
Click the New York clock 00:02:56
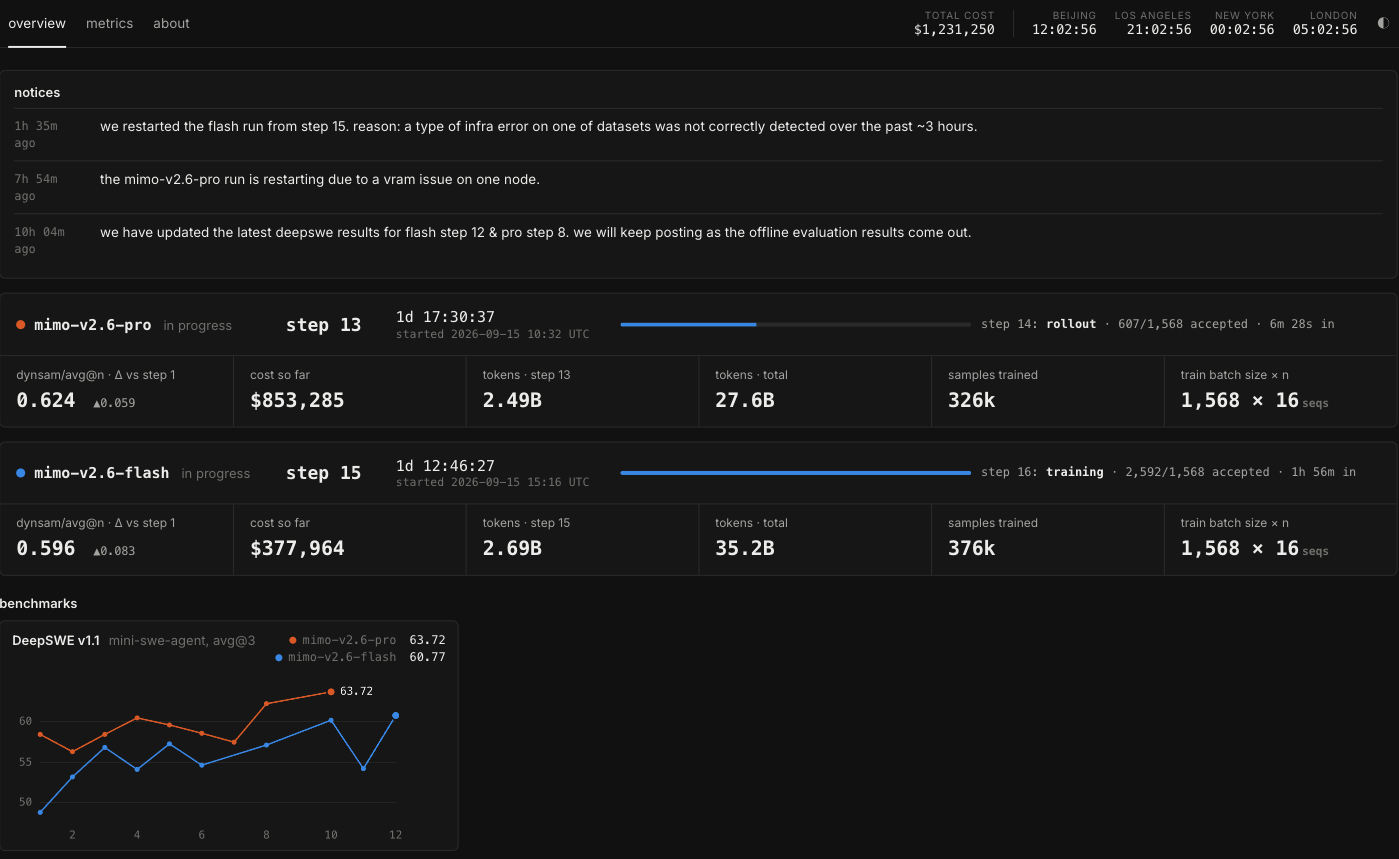pos(1242,30)
